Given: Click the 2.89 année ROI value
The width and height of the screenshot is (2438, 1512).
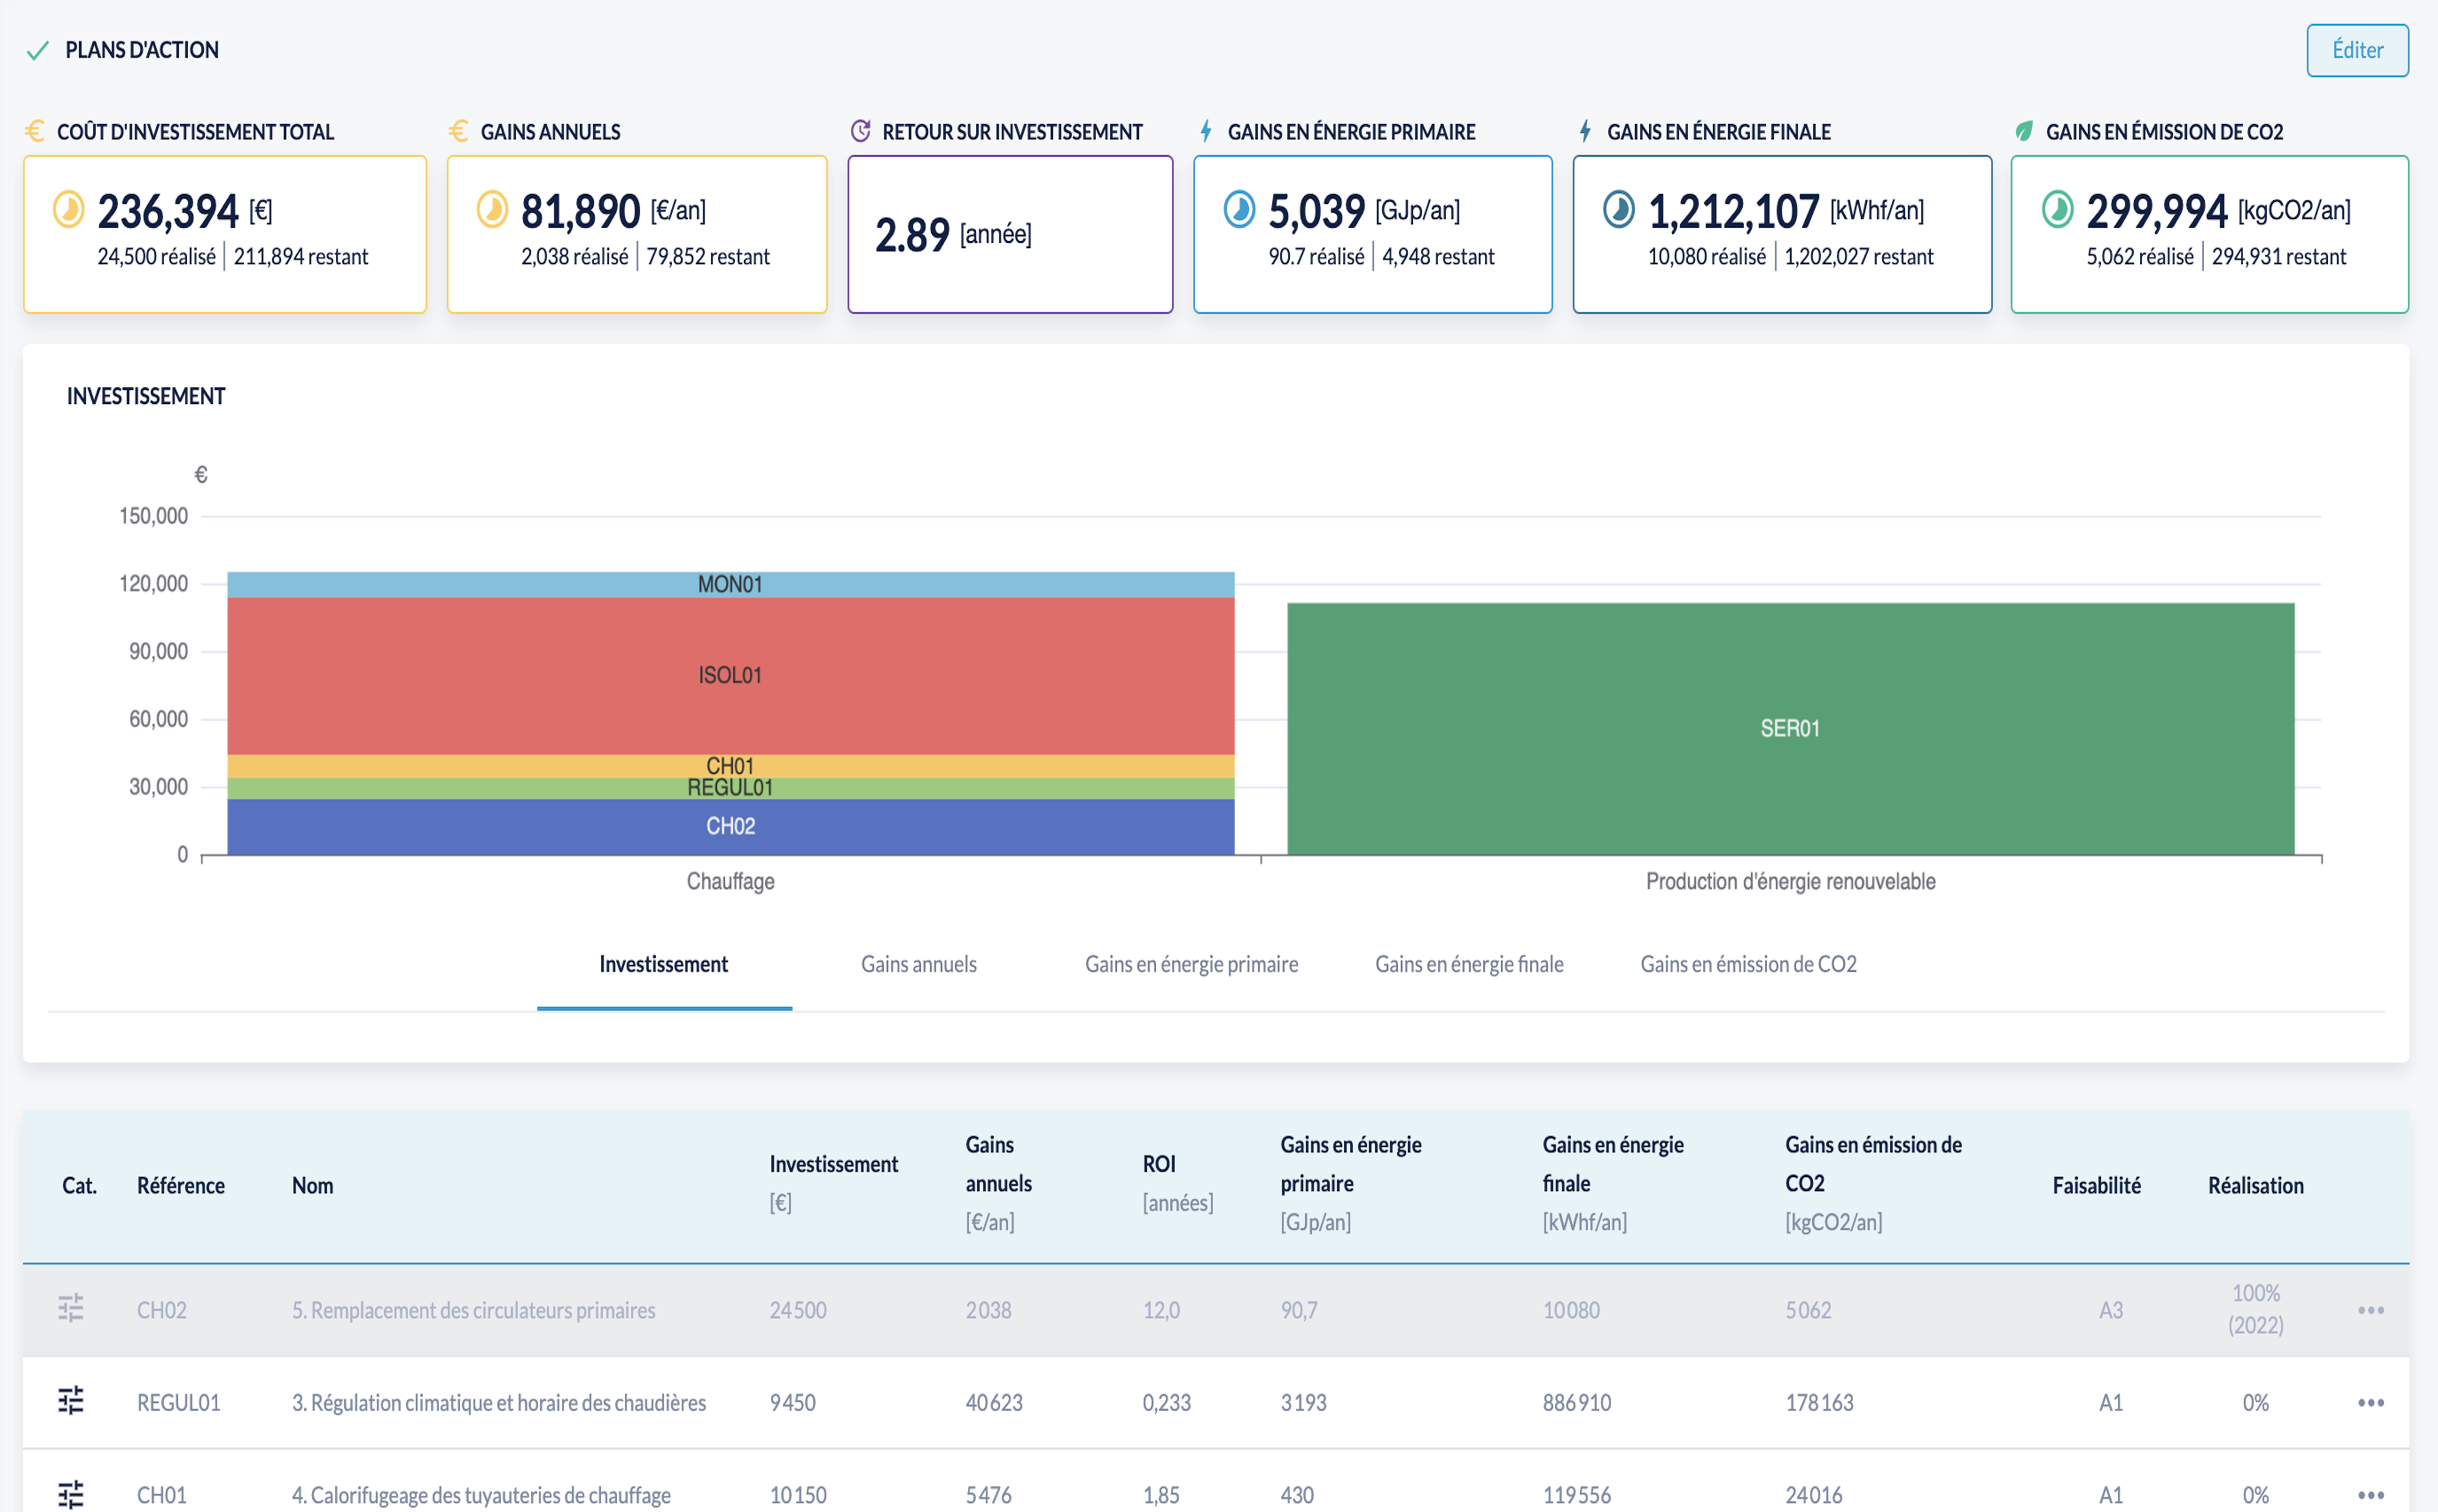Looking at the screenshot, I should tap(953, 234).
